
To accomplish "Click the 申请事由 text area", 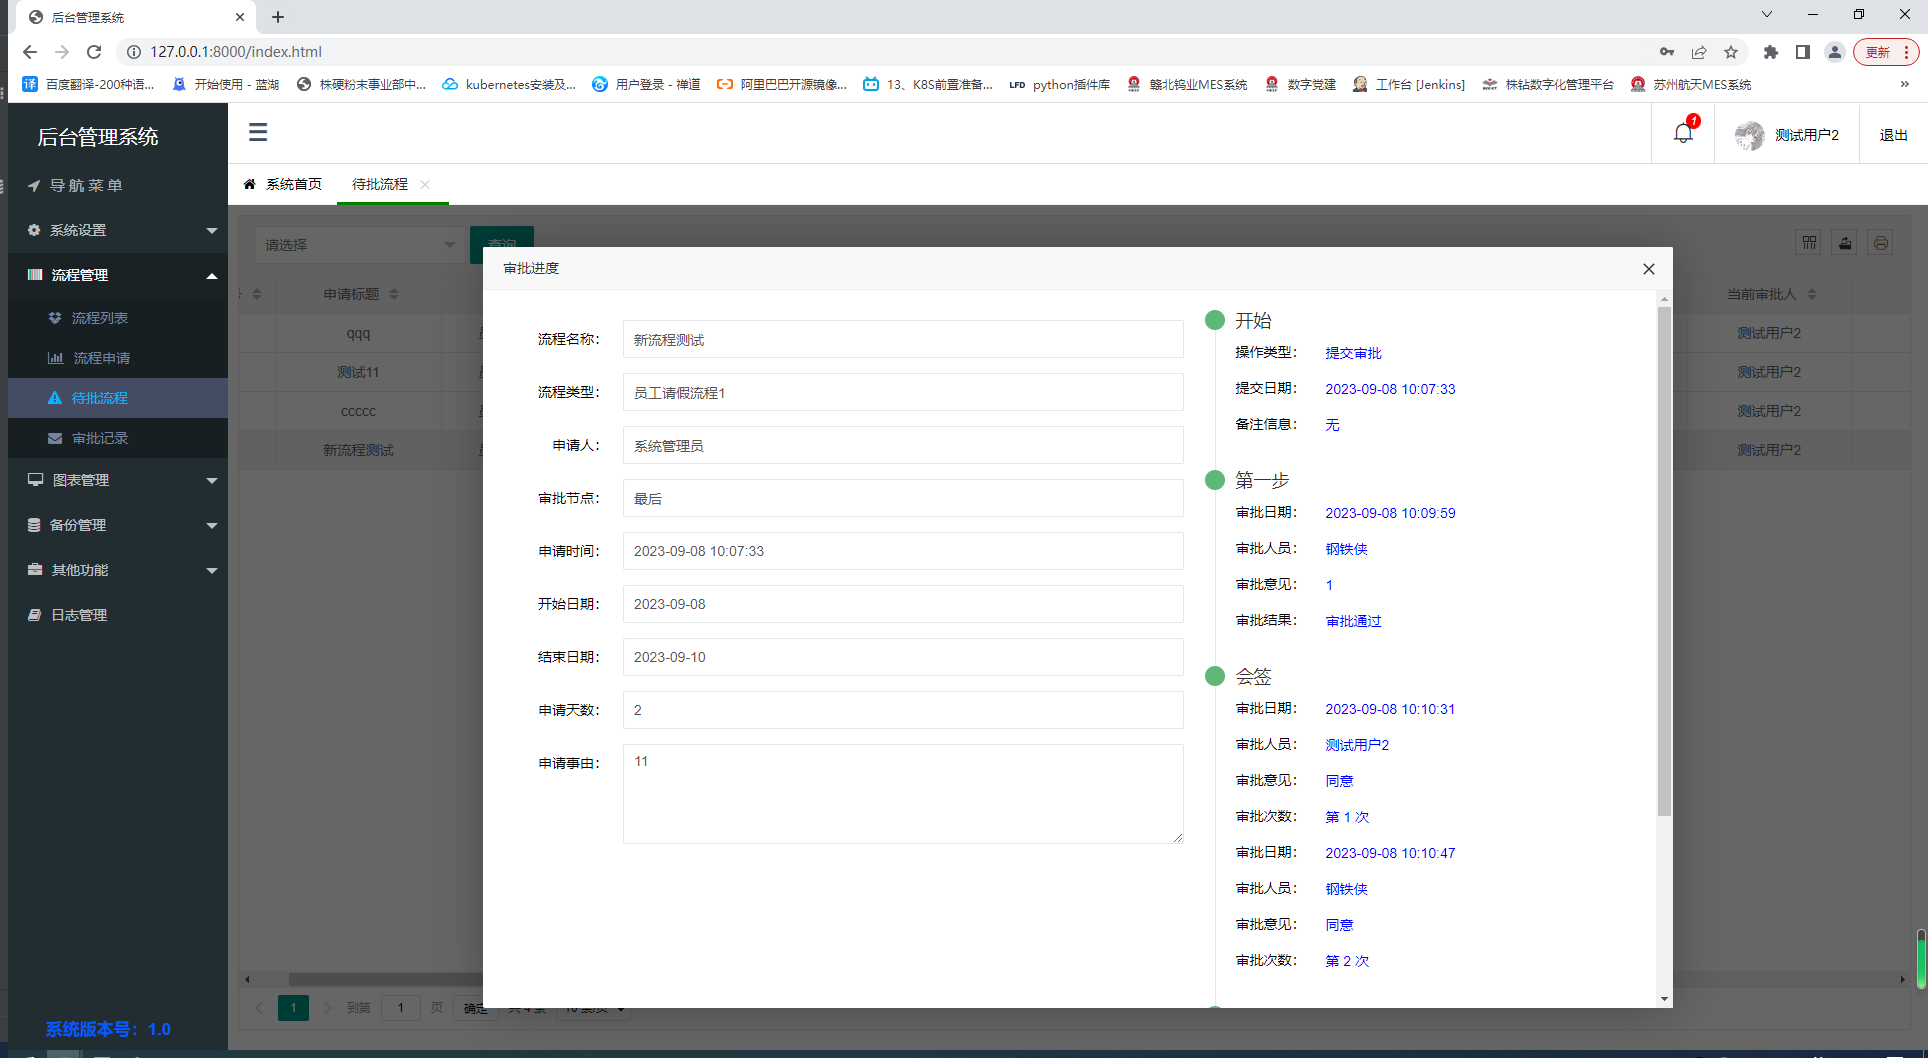I will (x=901, y=793).
